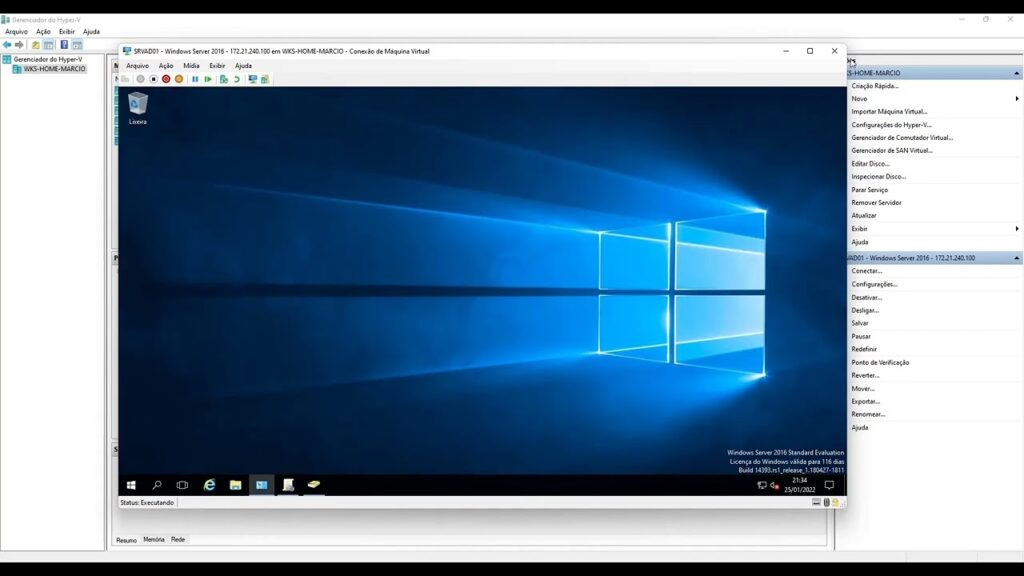
Task: Open Ajuda menu in VM connection window
Action: pyautogui.click(x=243, y=65)
